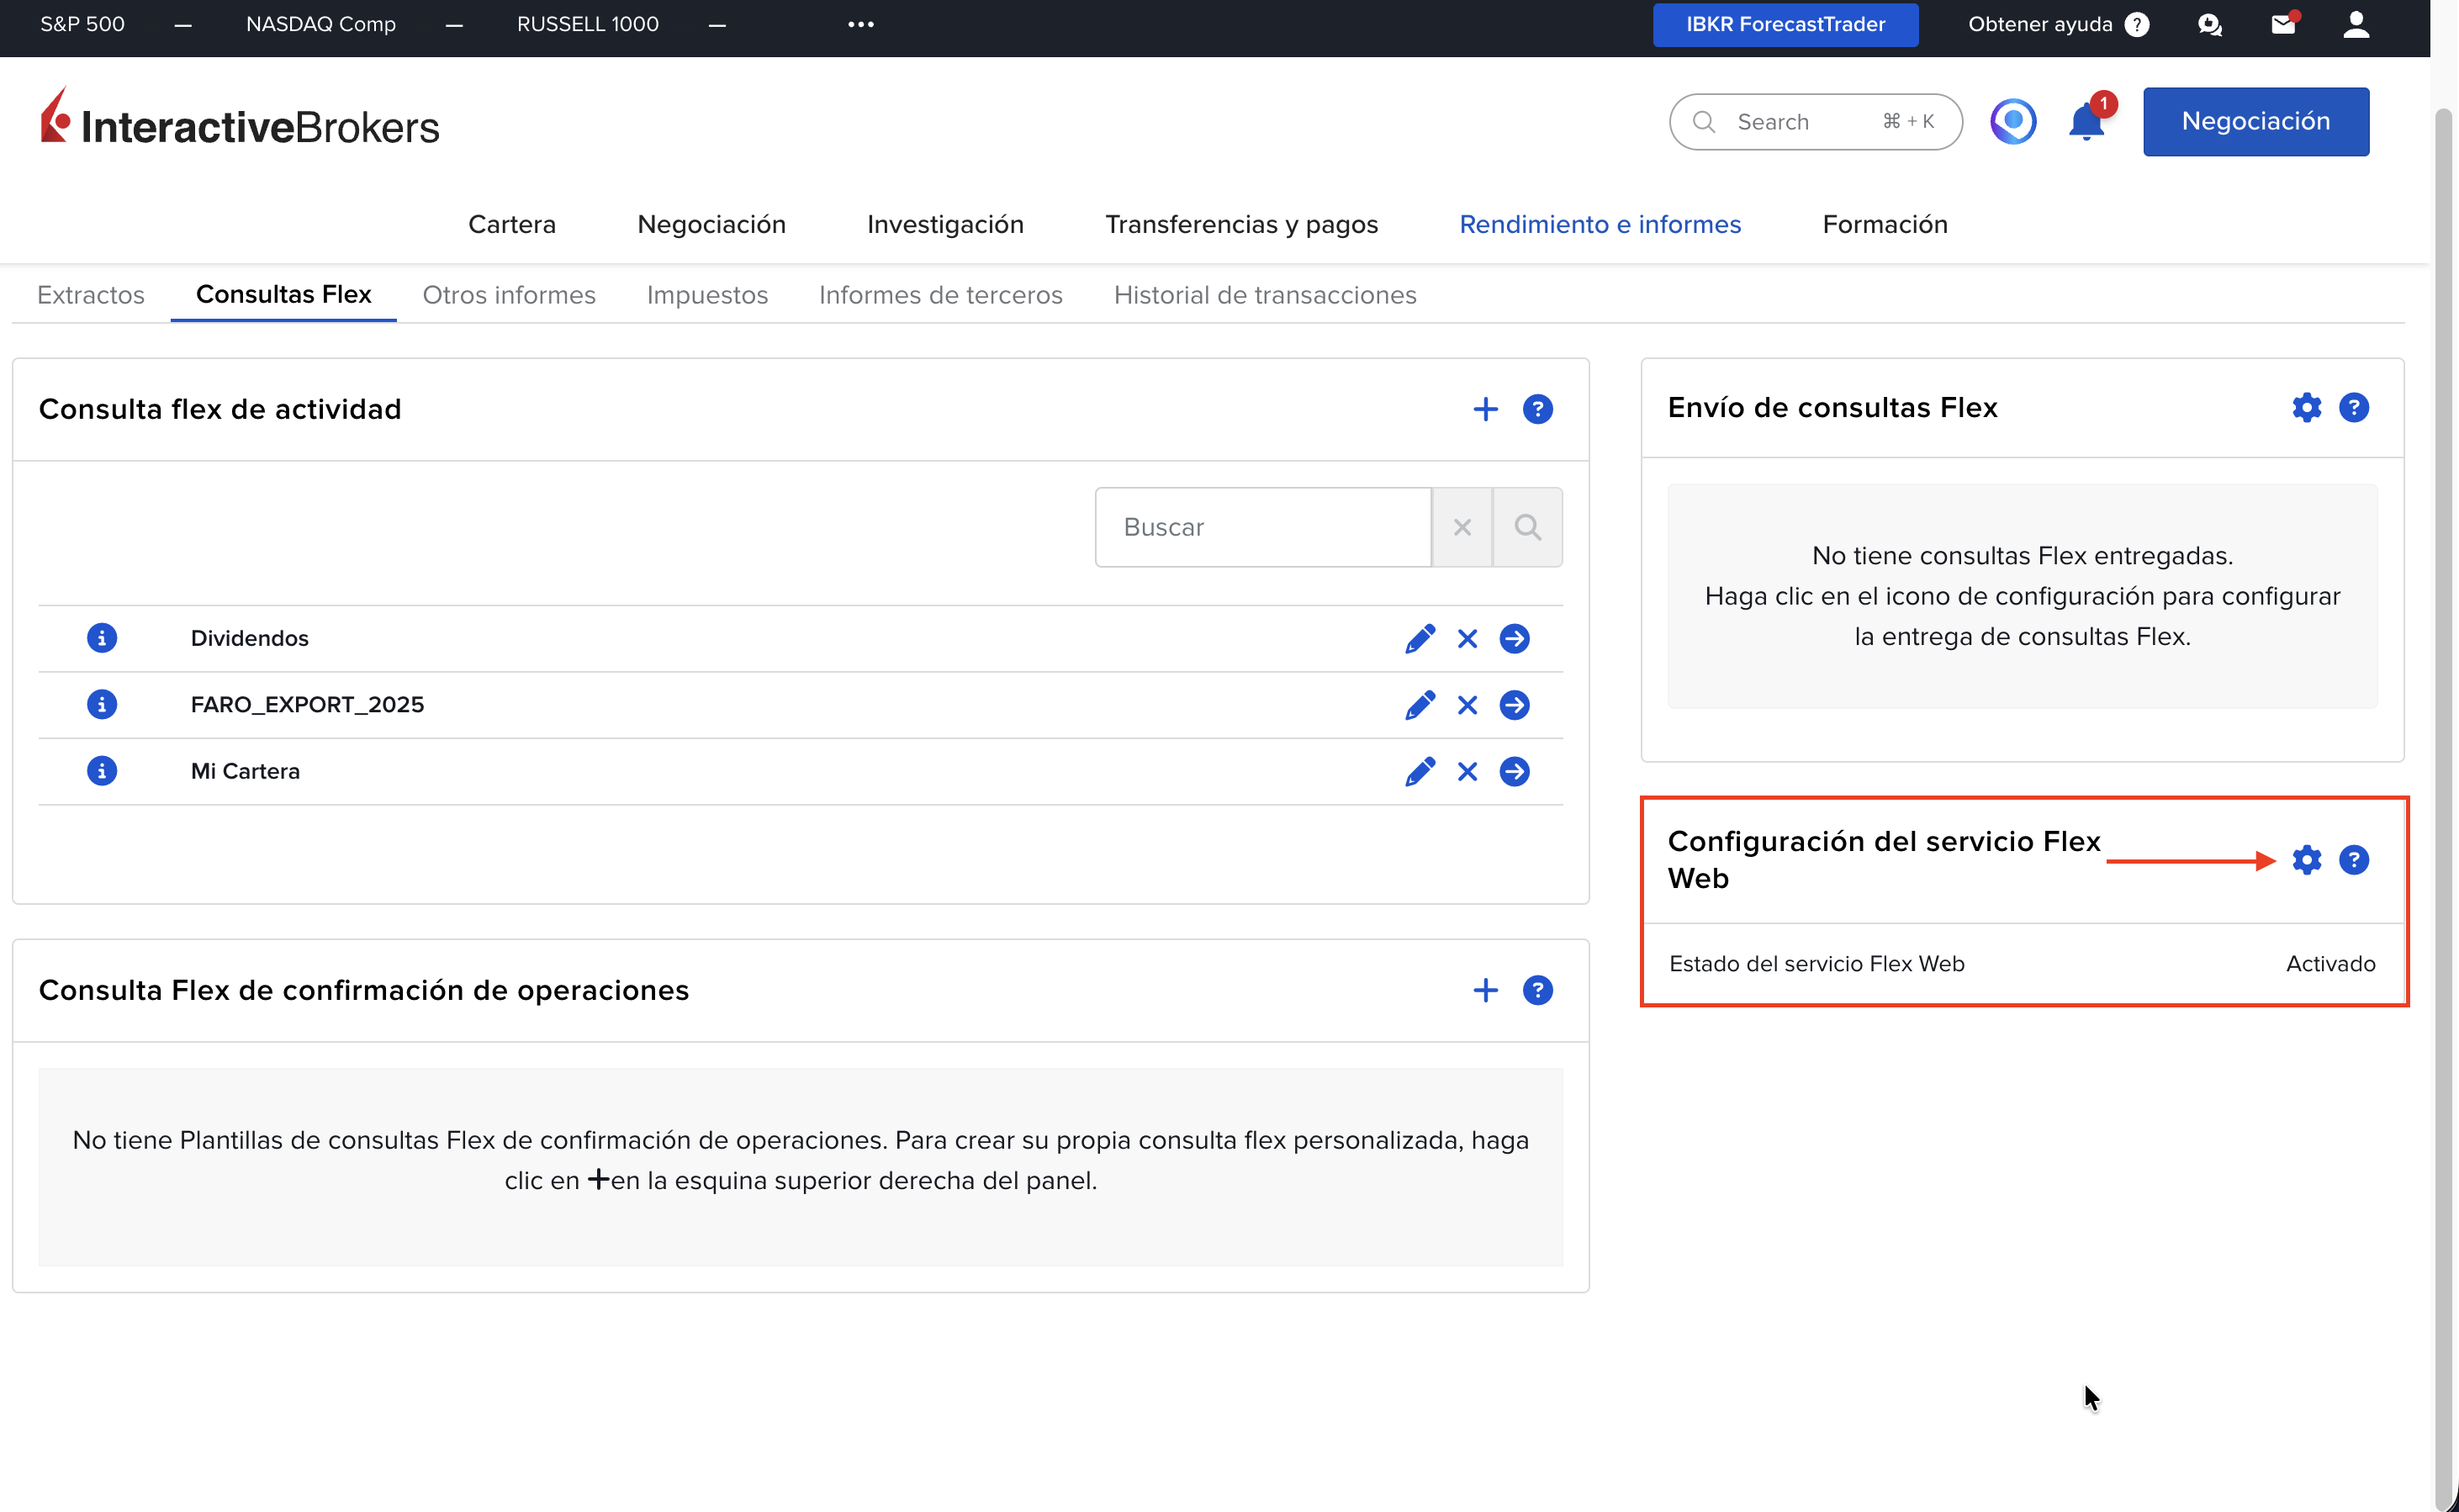Open help for Envío de consultas Flex
The width and height of the screenshot is (2459, 1512).
[x=2353, y=408]
